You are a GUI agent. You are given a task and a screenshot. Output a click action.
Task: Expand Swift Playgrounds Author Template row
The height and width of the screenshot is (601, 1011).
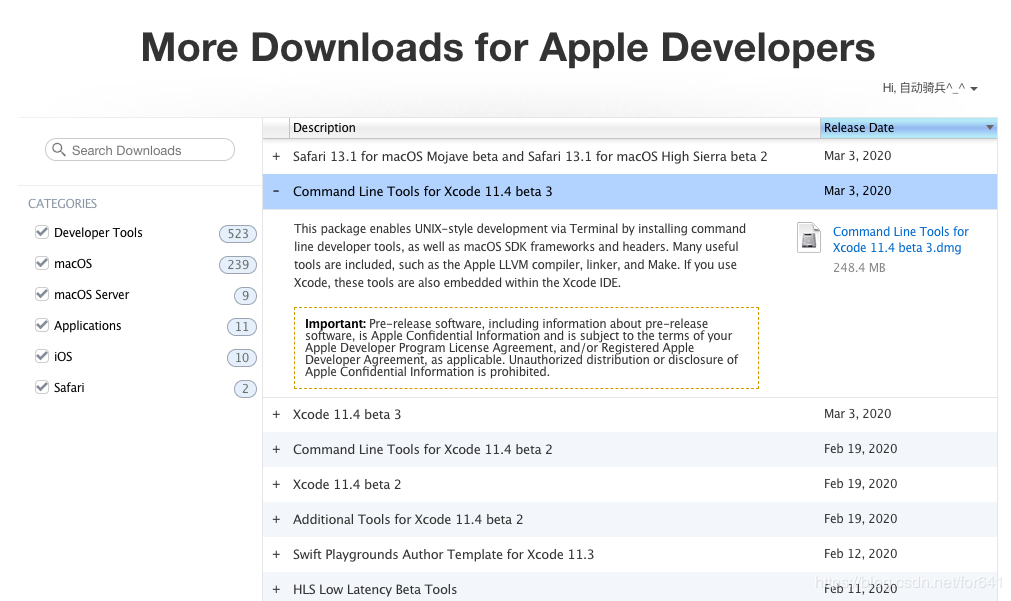[276, 554]
